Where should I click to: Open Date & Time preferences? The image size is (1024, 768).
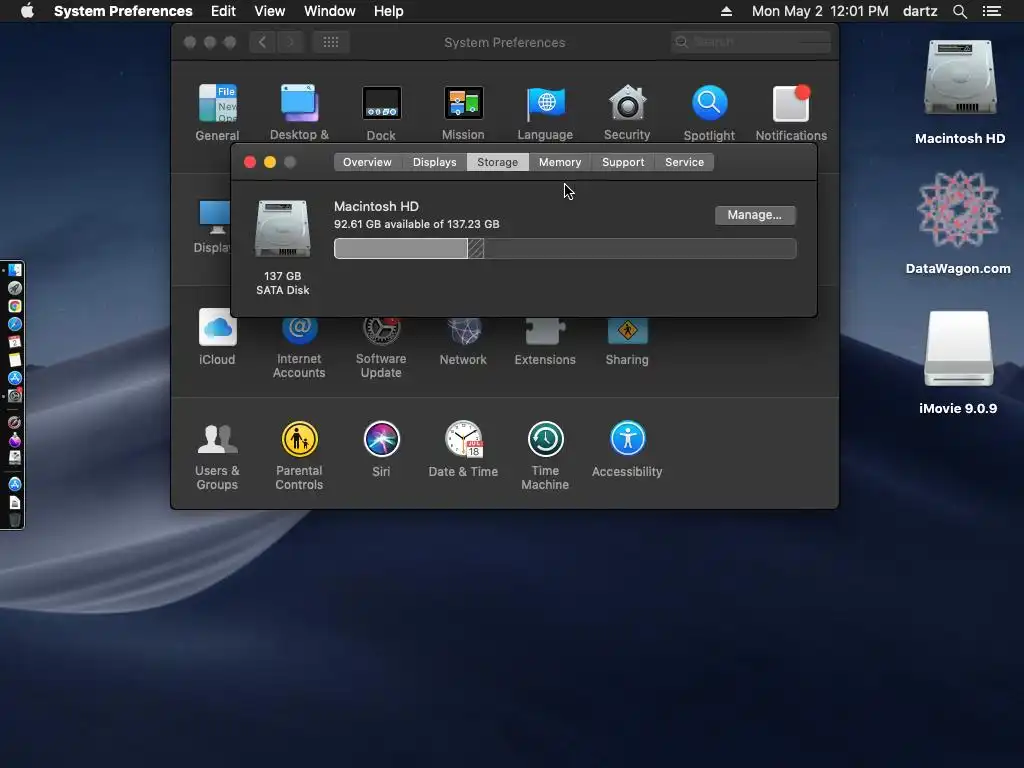point(463,449)
